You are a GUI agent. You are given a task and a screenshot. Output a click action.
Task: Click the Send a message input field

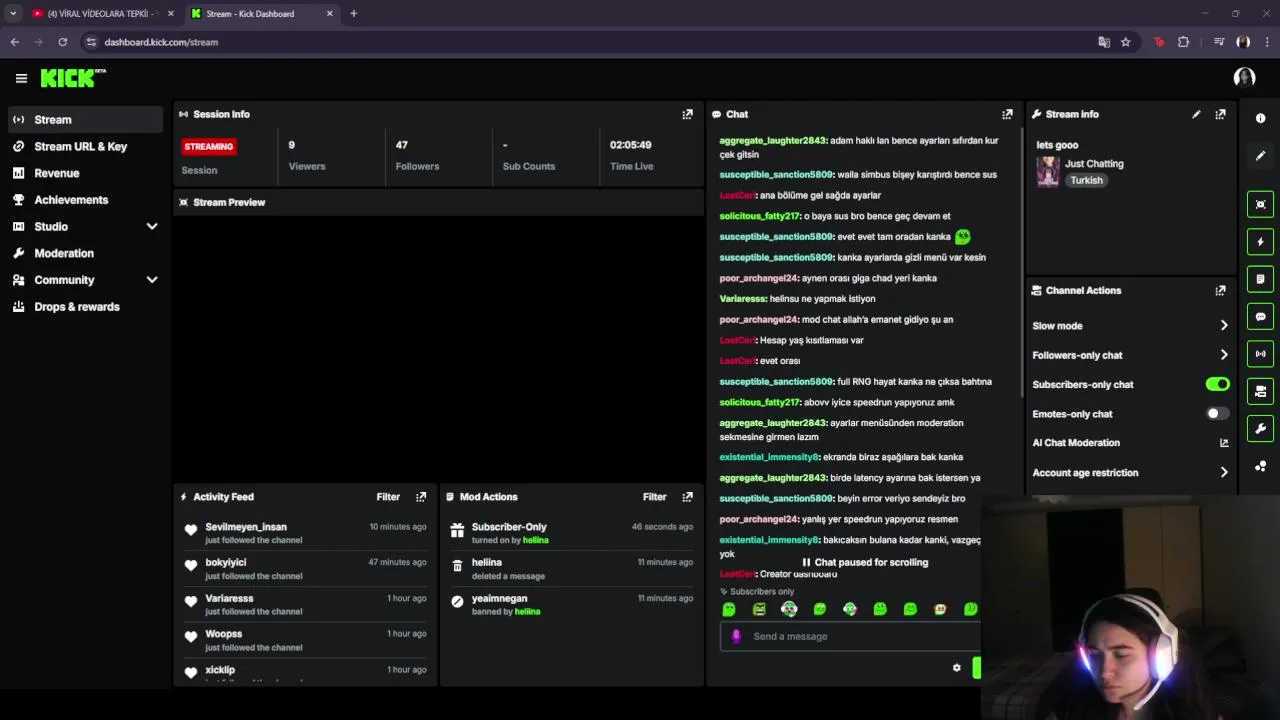[850, 636]
